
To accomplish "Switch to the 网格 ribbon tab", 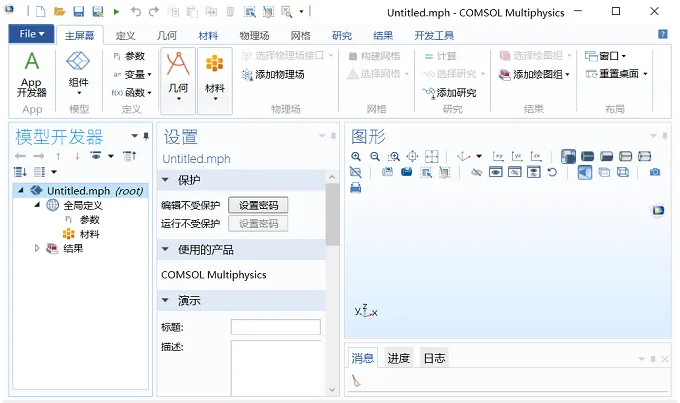I will tap(301, 36).
